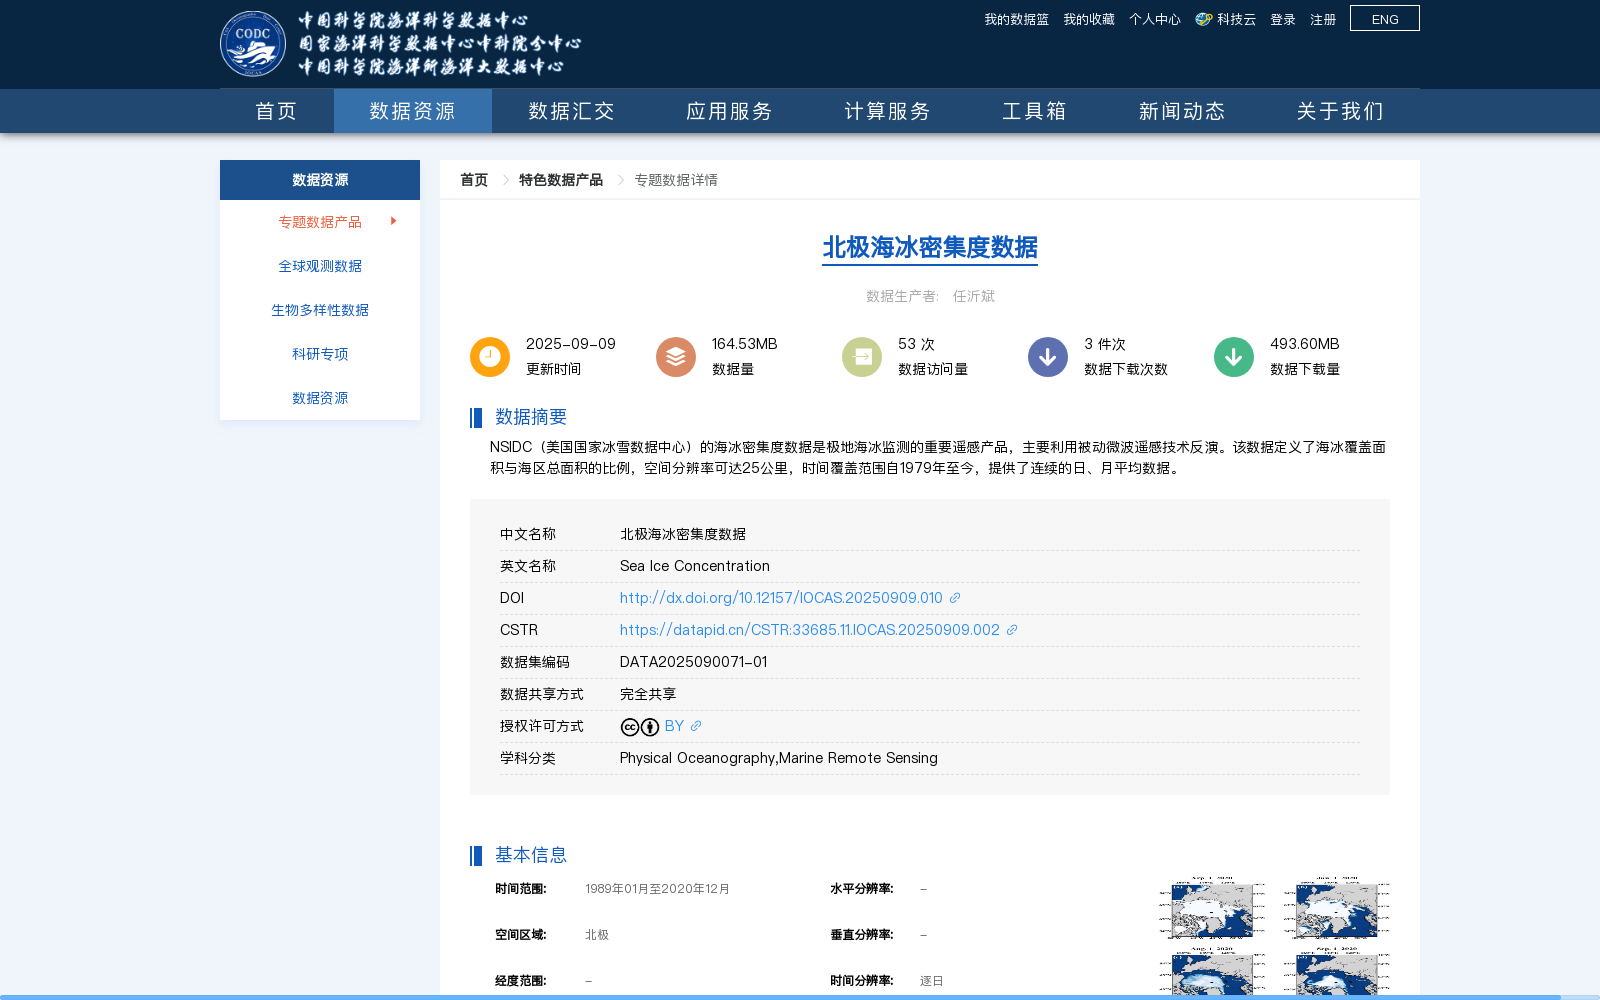Click the orange clock update-time icon

pos(490,357)
